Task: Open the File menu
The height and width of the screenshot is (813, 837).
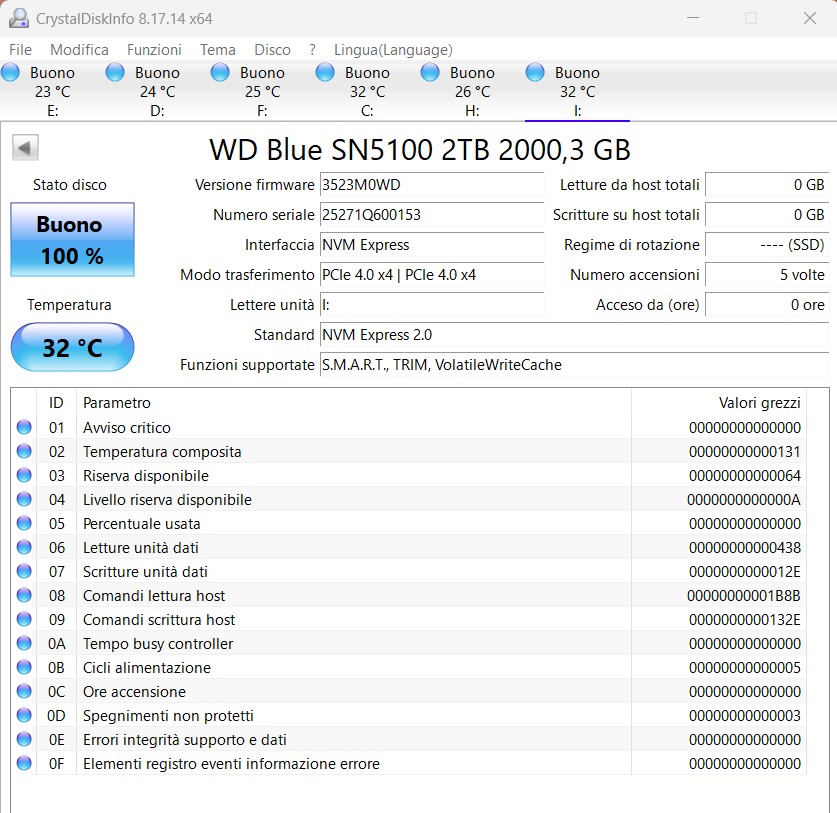Action: pyautogui.click(x=20, y=49)
